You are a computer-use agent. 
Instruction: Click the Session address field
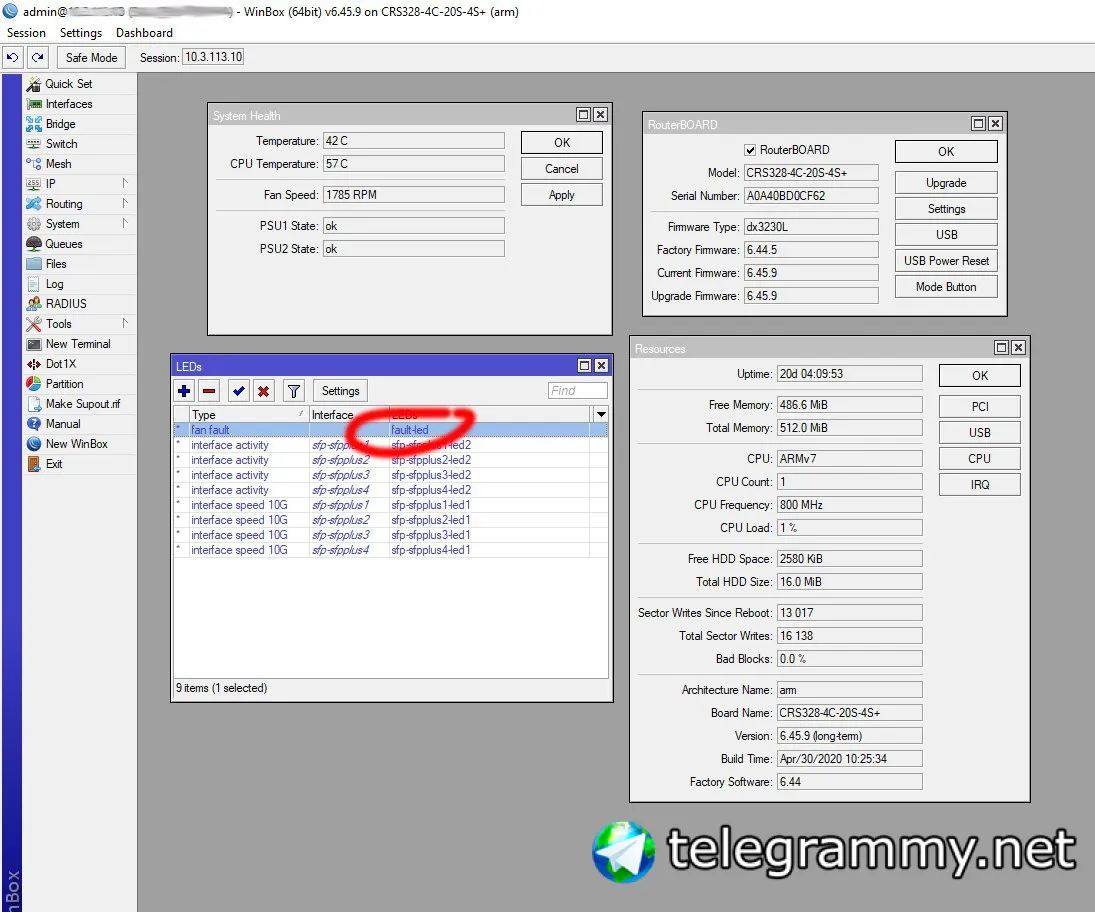click(213, 57)
